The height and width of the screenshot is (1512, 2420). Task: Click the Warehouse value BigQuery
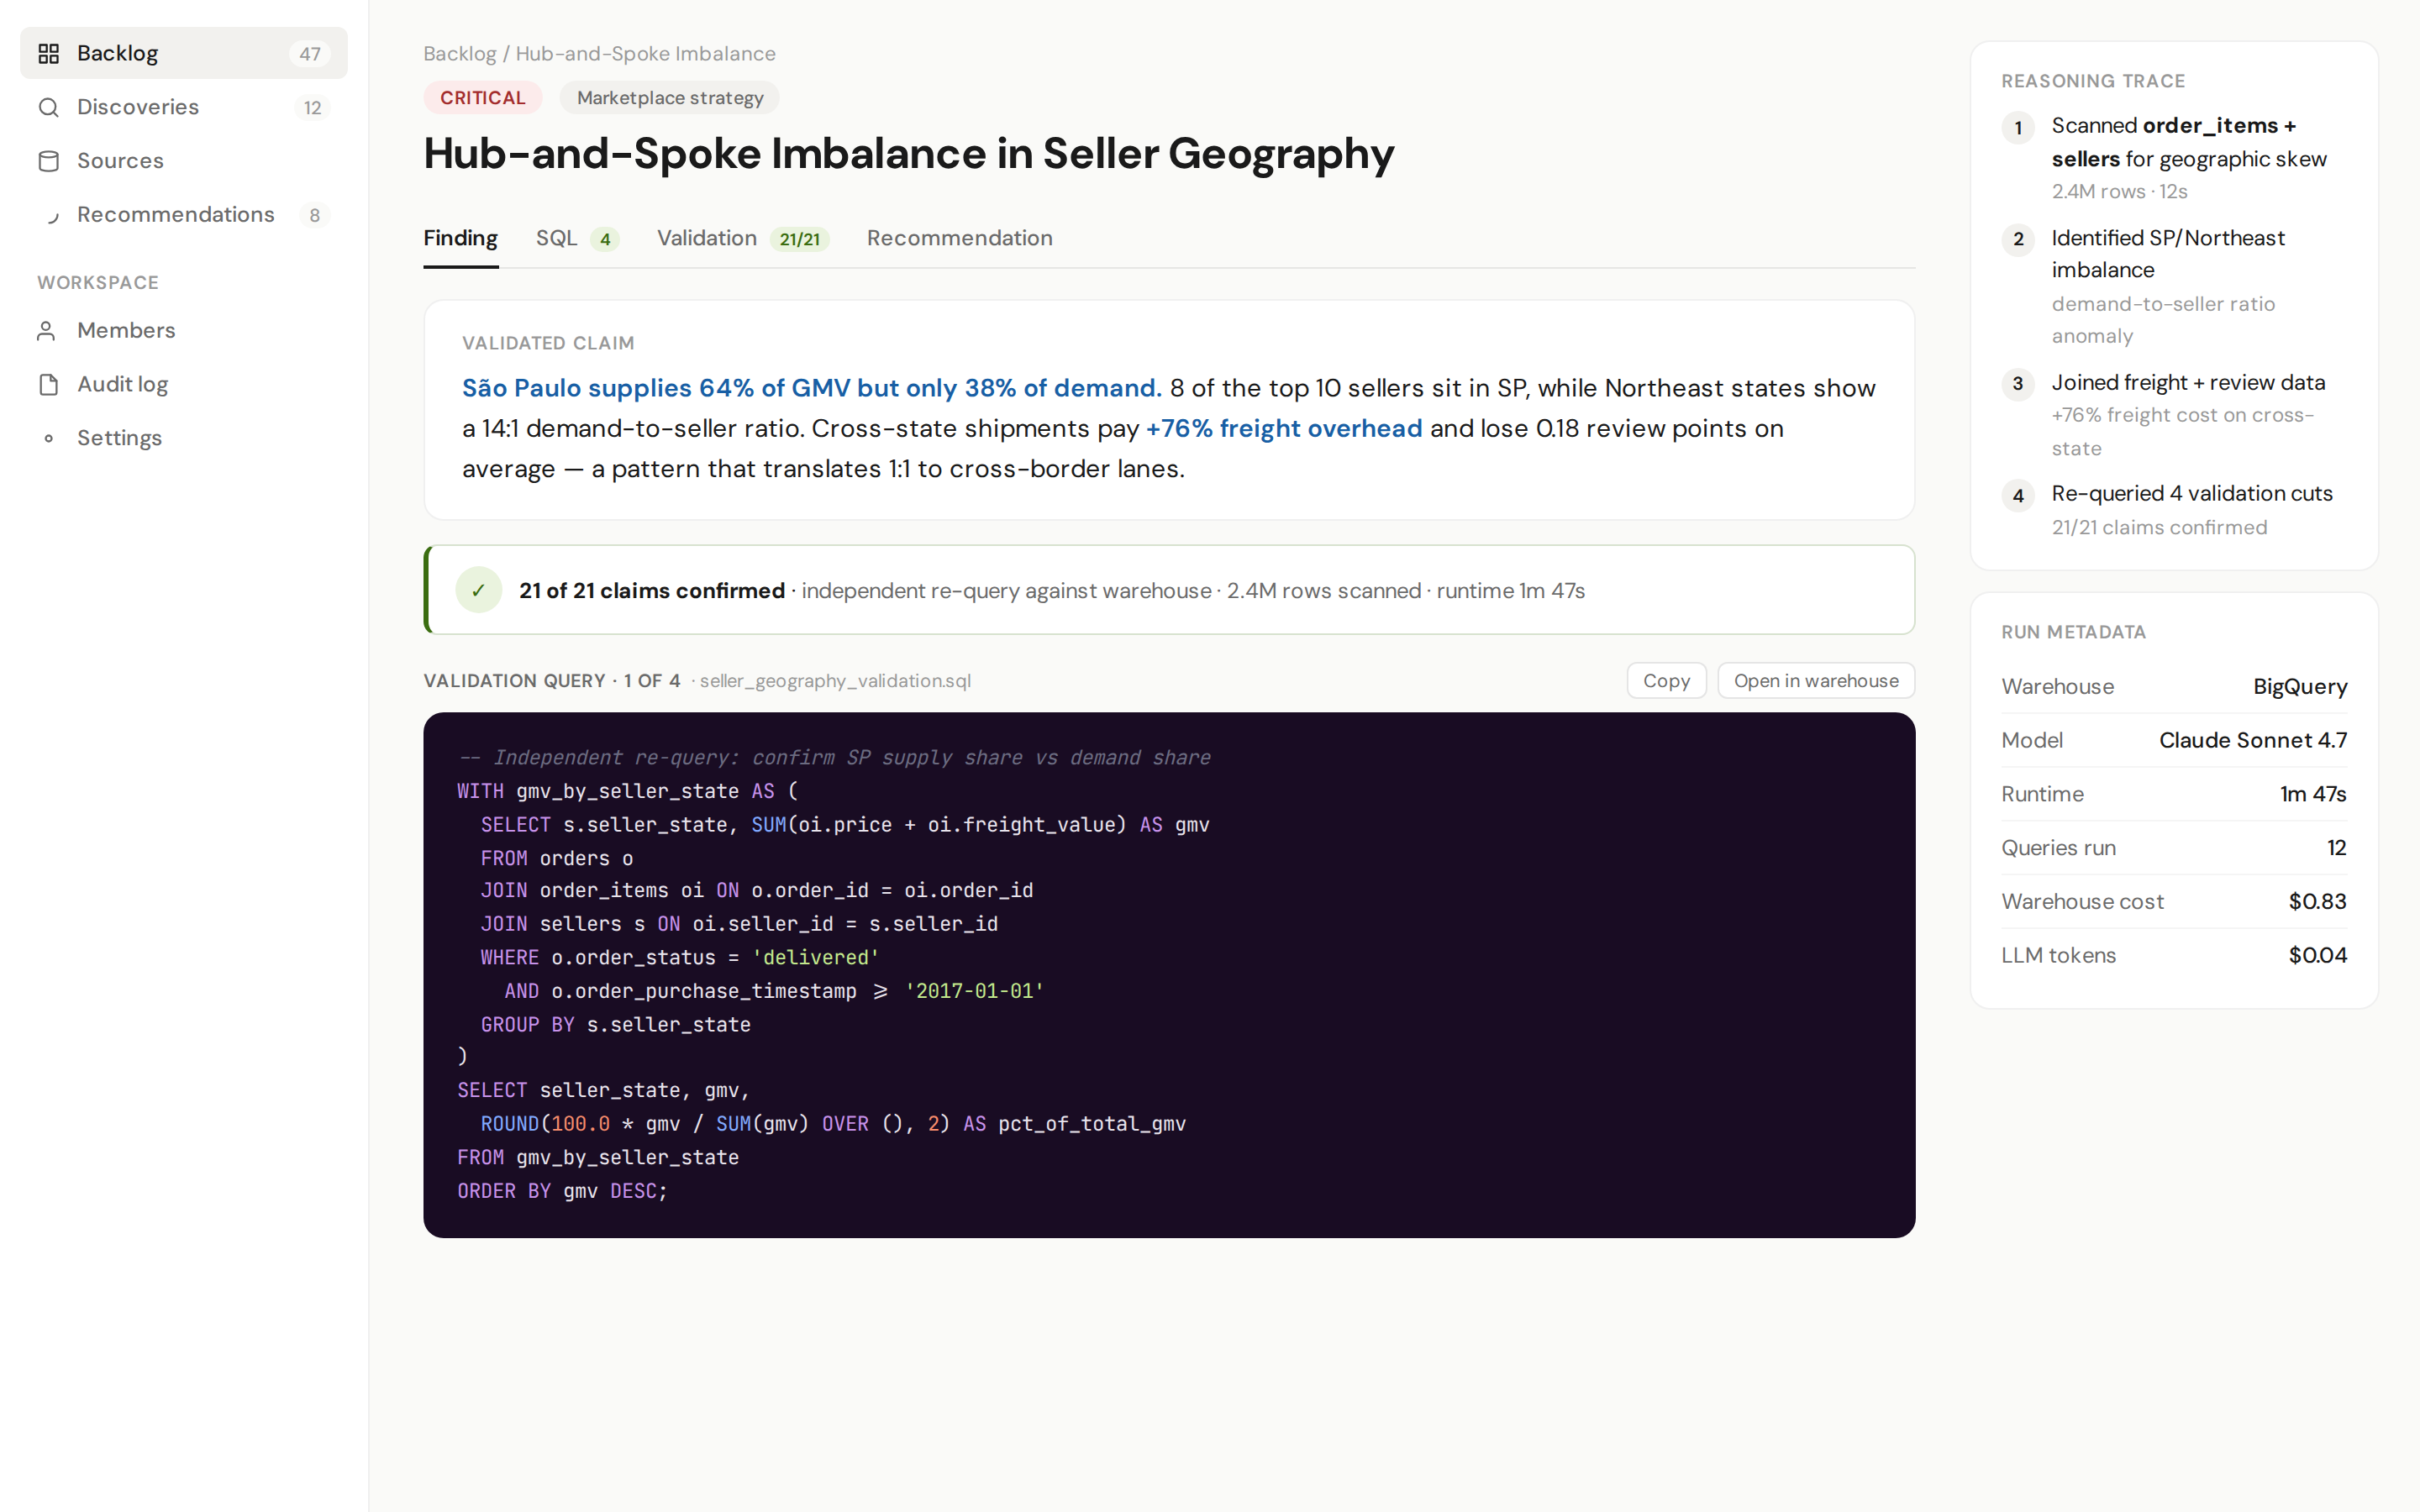coord(2300,686)
